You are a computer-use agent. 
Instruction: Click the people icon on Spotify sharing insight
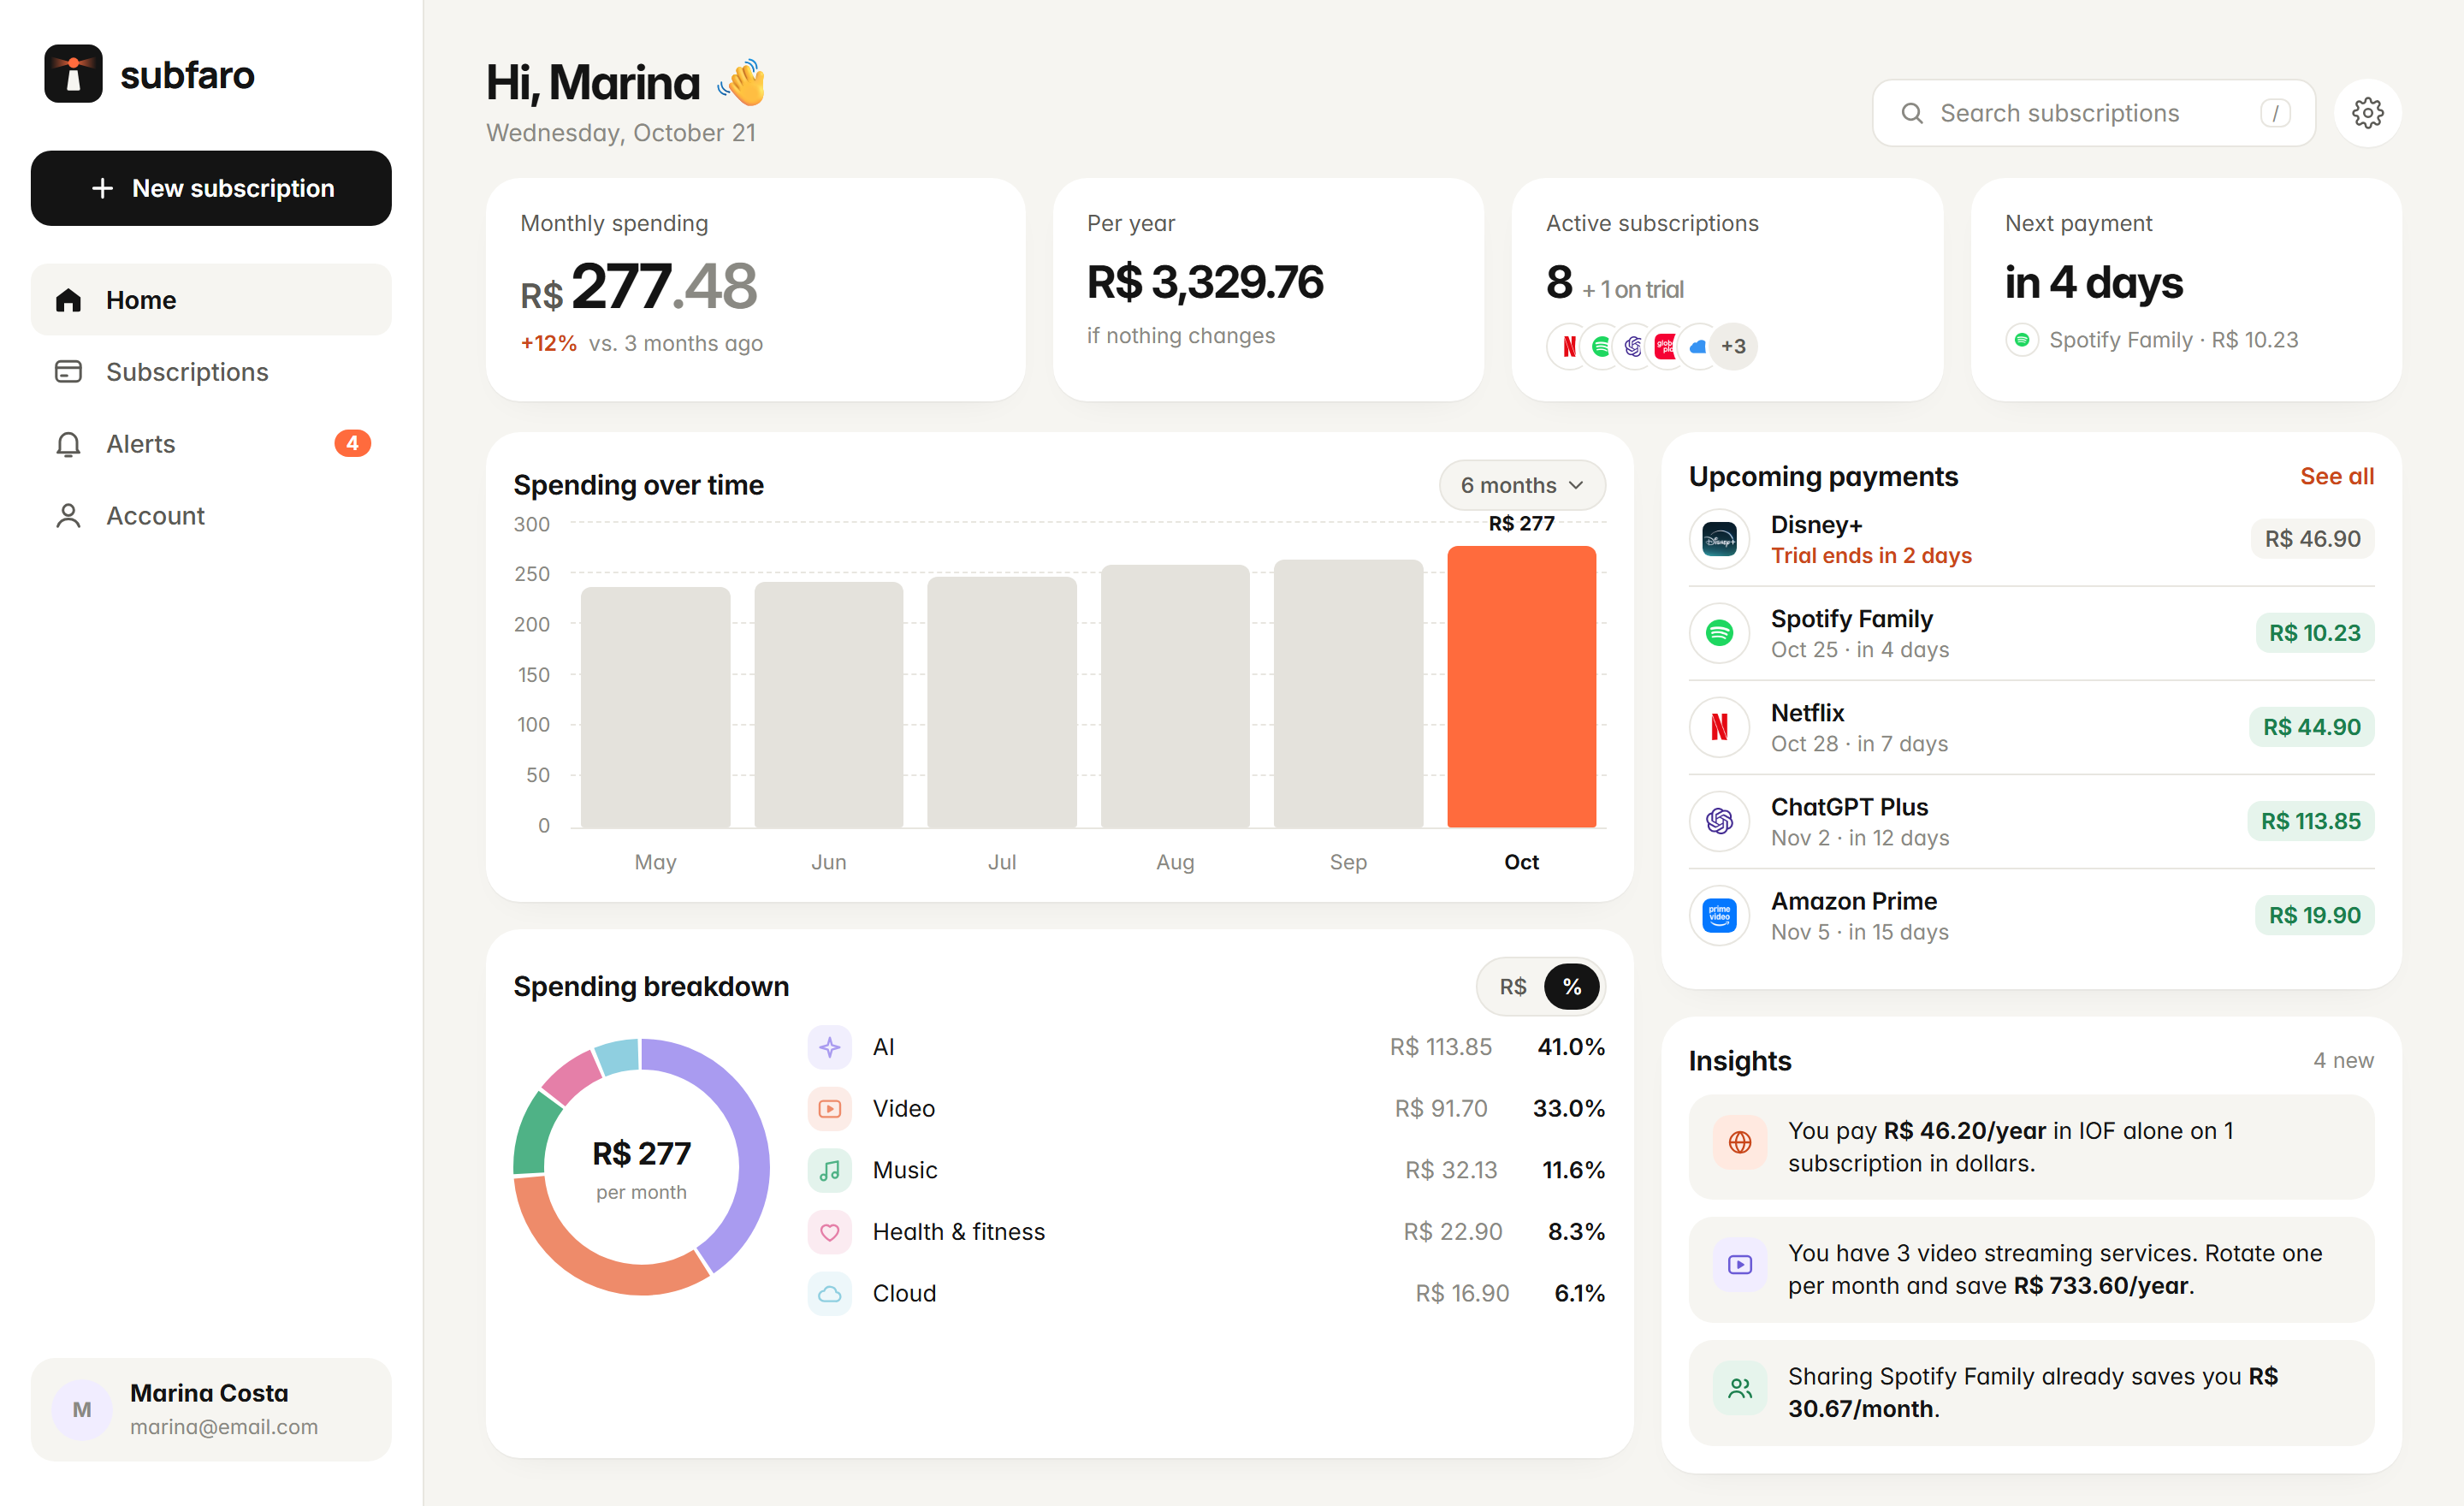click(x=1740, y=1388)
